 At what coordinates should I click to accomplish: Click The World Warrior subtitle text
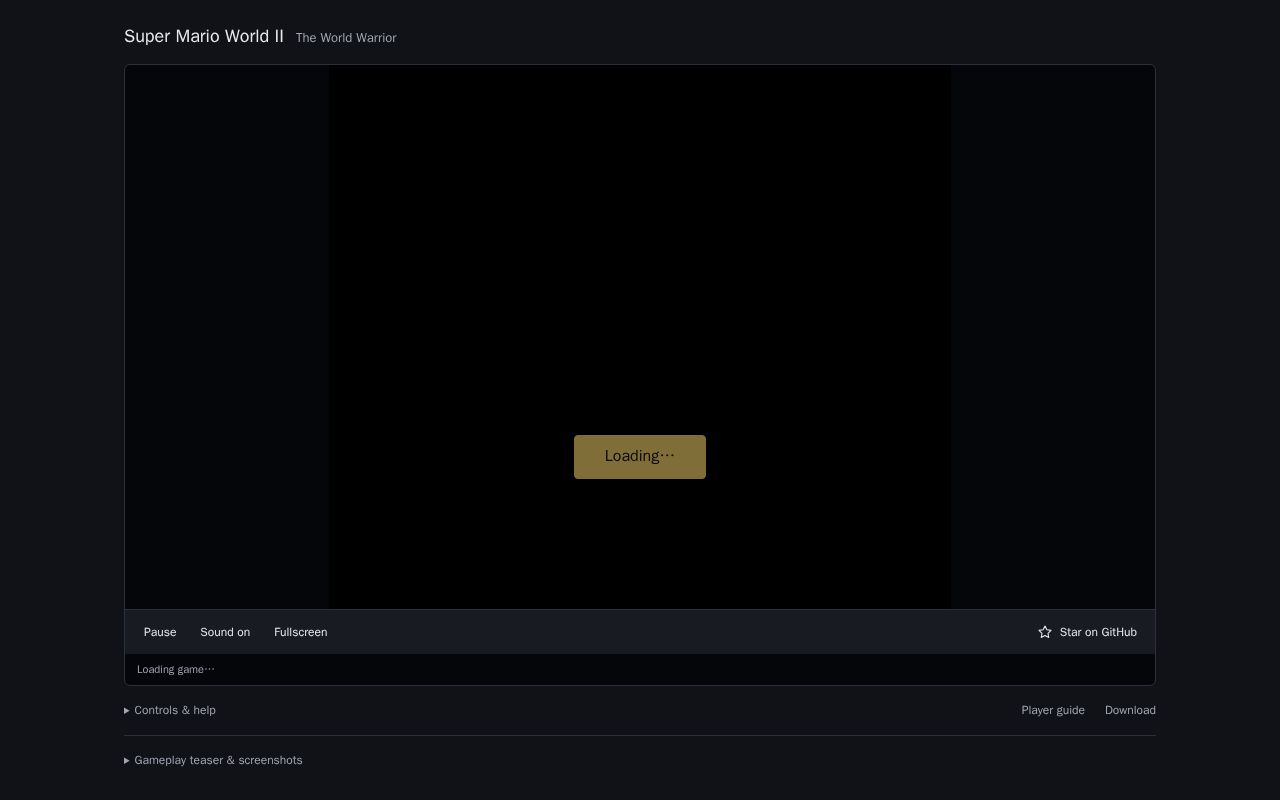[x=346, y=38]
